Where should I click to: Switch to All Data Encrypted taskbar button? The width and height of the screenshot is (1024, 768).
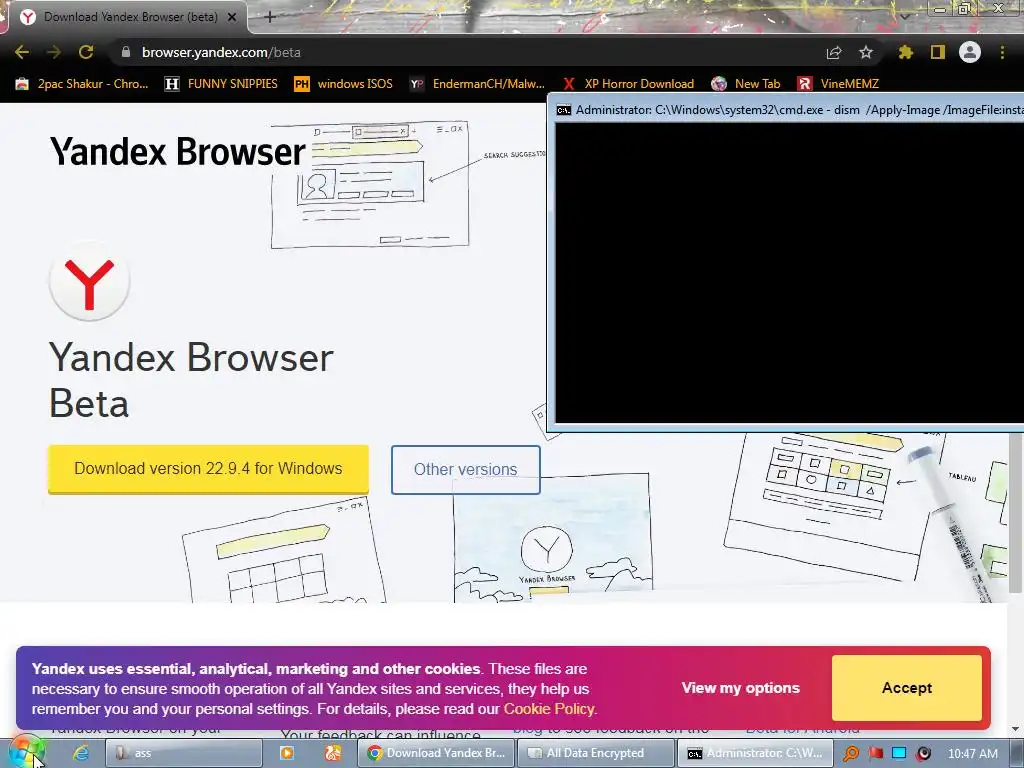click(596, 753)
